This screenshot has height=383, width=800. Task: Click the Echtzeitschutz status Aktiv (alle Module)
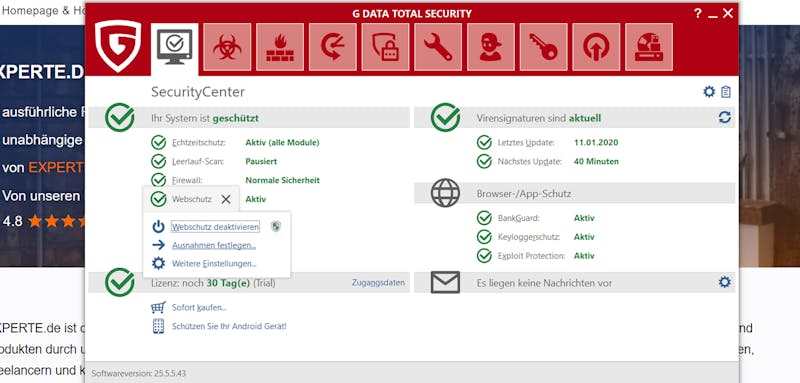click(282, 142)
